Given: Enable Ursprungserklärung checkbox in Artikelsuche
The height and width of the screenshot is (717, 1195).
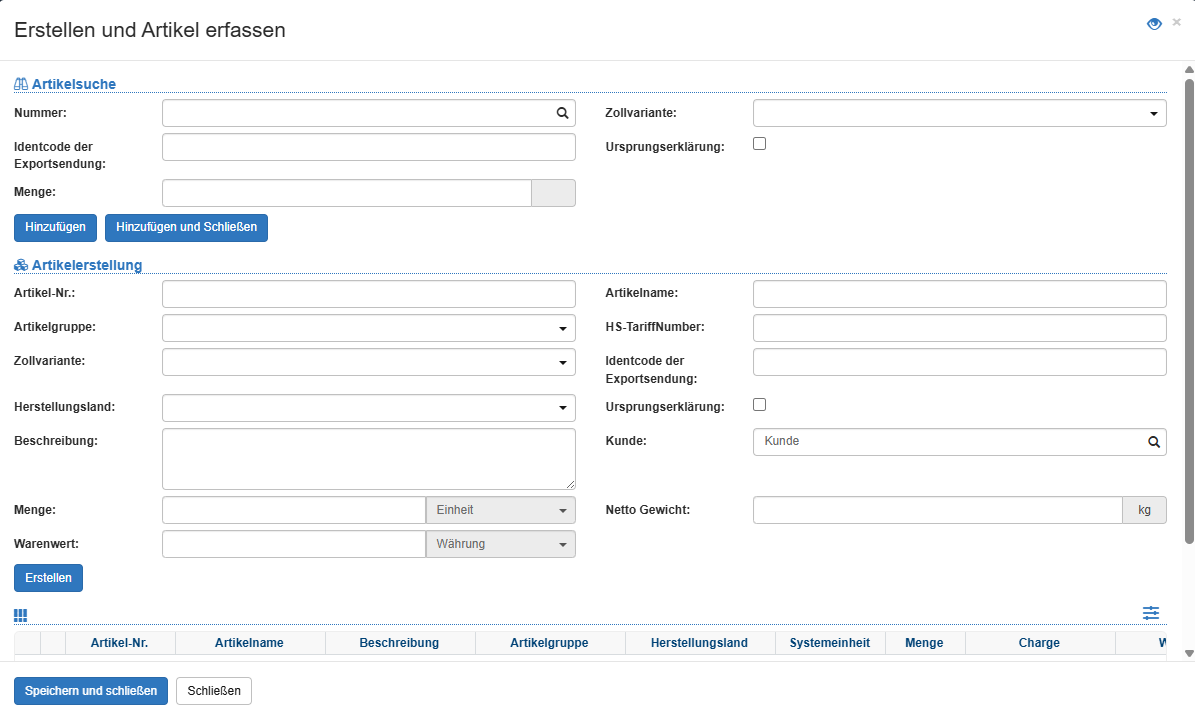Looking at the screenshot, I should [759, 144].
